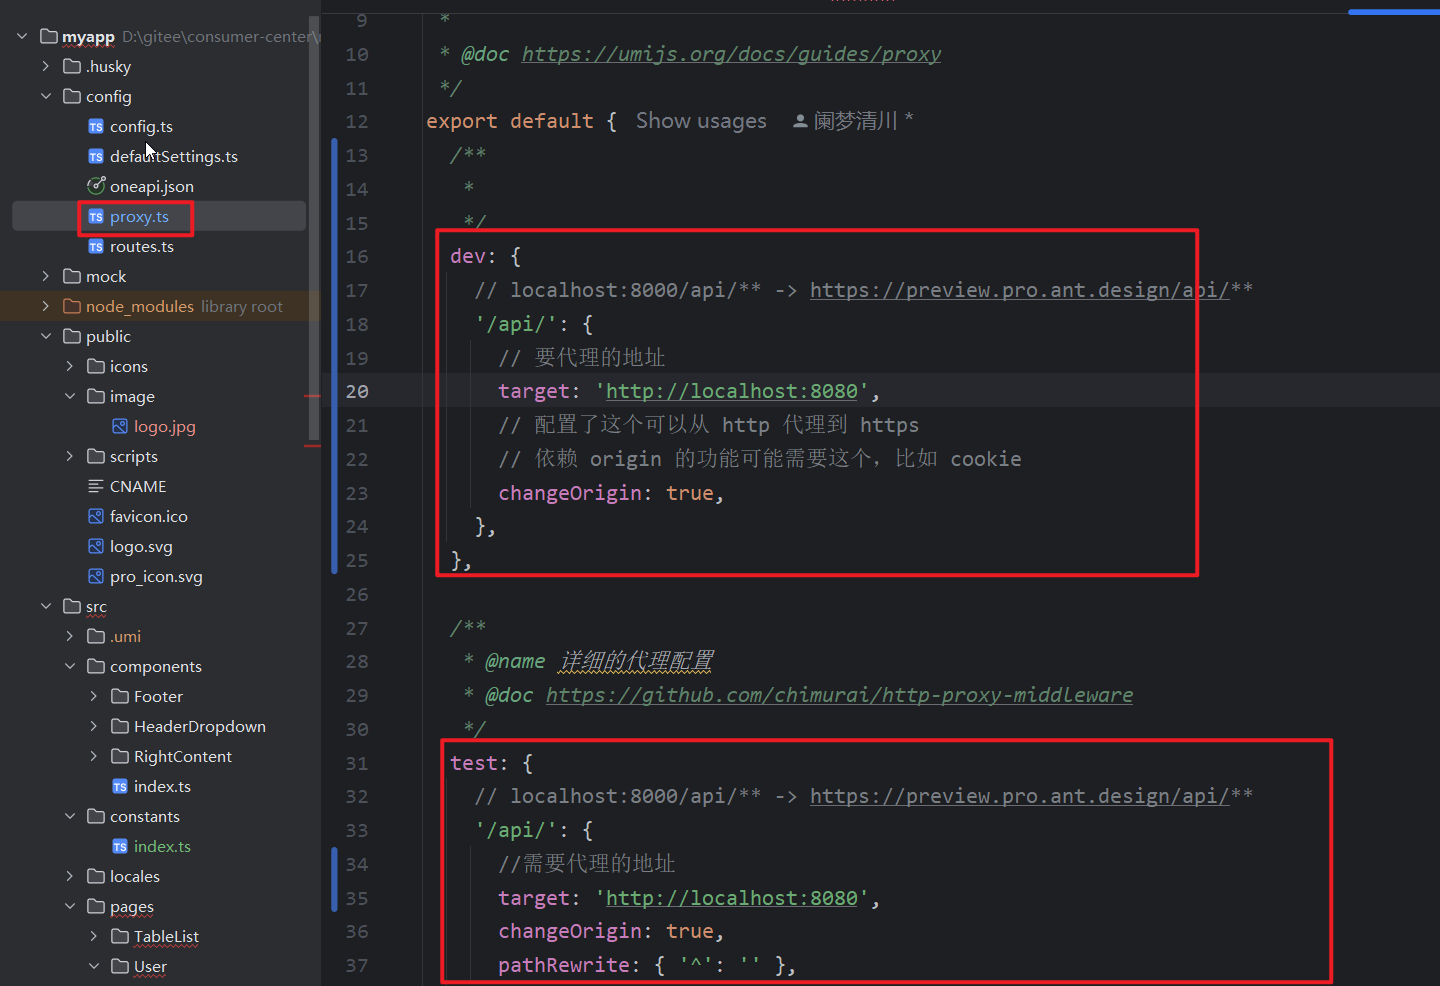Screen dimensions: 1440x986
Task: Click favicon.ico image file icon
Action: tap(96, 517)
